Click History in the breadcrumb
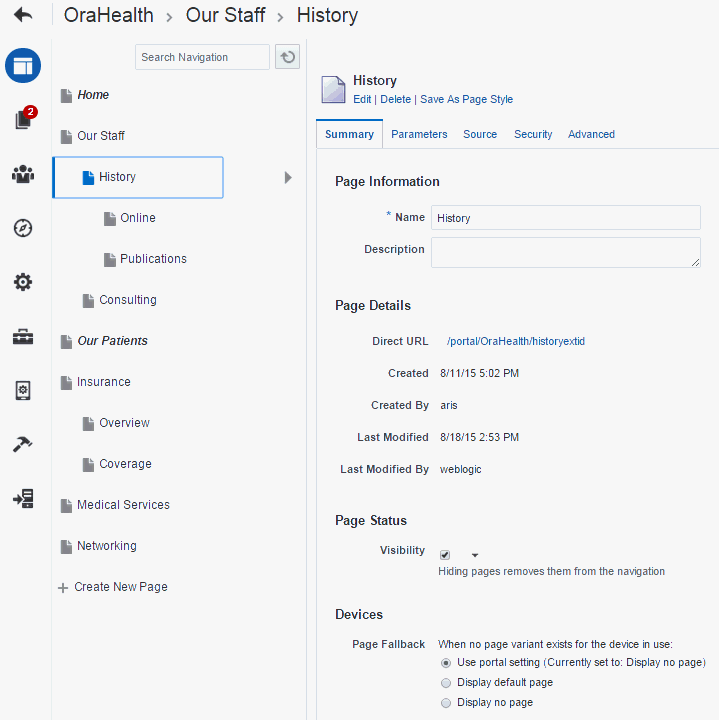Viewport: 719px width, 720px height. [x=327, y=15]
